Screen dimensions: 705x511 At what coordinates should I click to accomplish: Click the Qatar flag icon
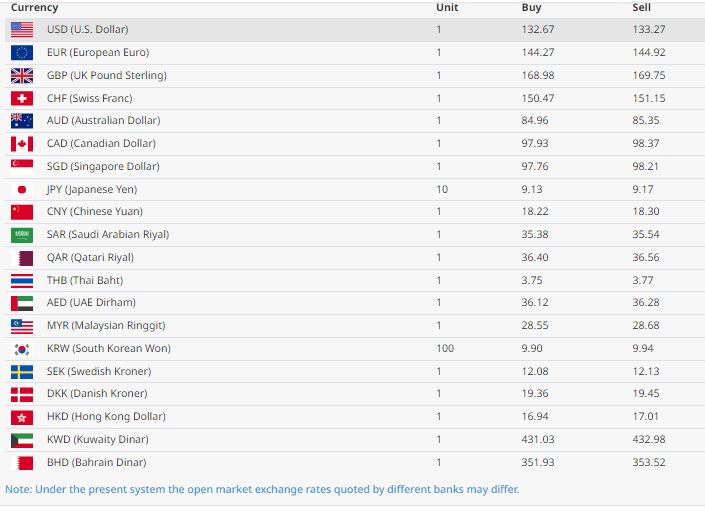pos(22,258)
